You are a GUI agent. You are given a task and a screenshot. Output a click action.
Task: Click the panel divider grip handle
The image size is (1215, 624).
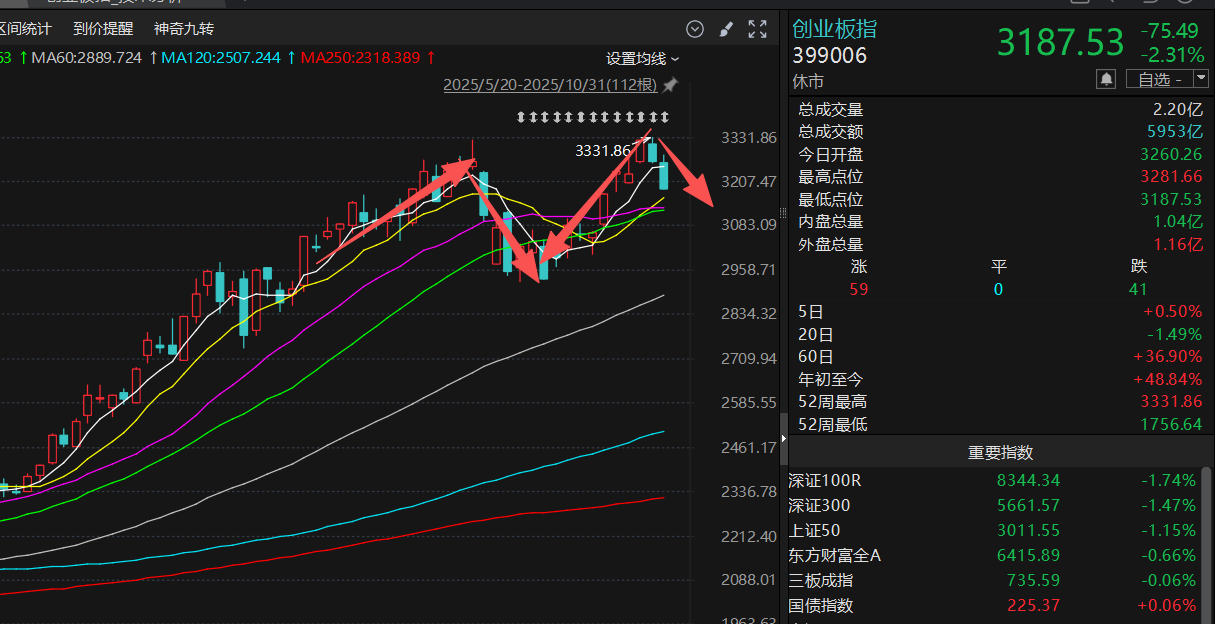pyautogui.click(x=783, y=212)
